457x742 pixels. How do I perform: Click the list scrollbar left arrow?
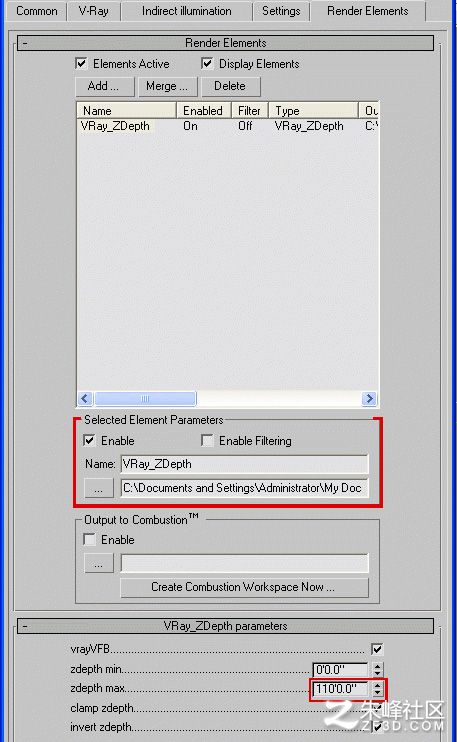point(85,398)
